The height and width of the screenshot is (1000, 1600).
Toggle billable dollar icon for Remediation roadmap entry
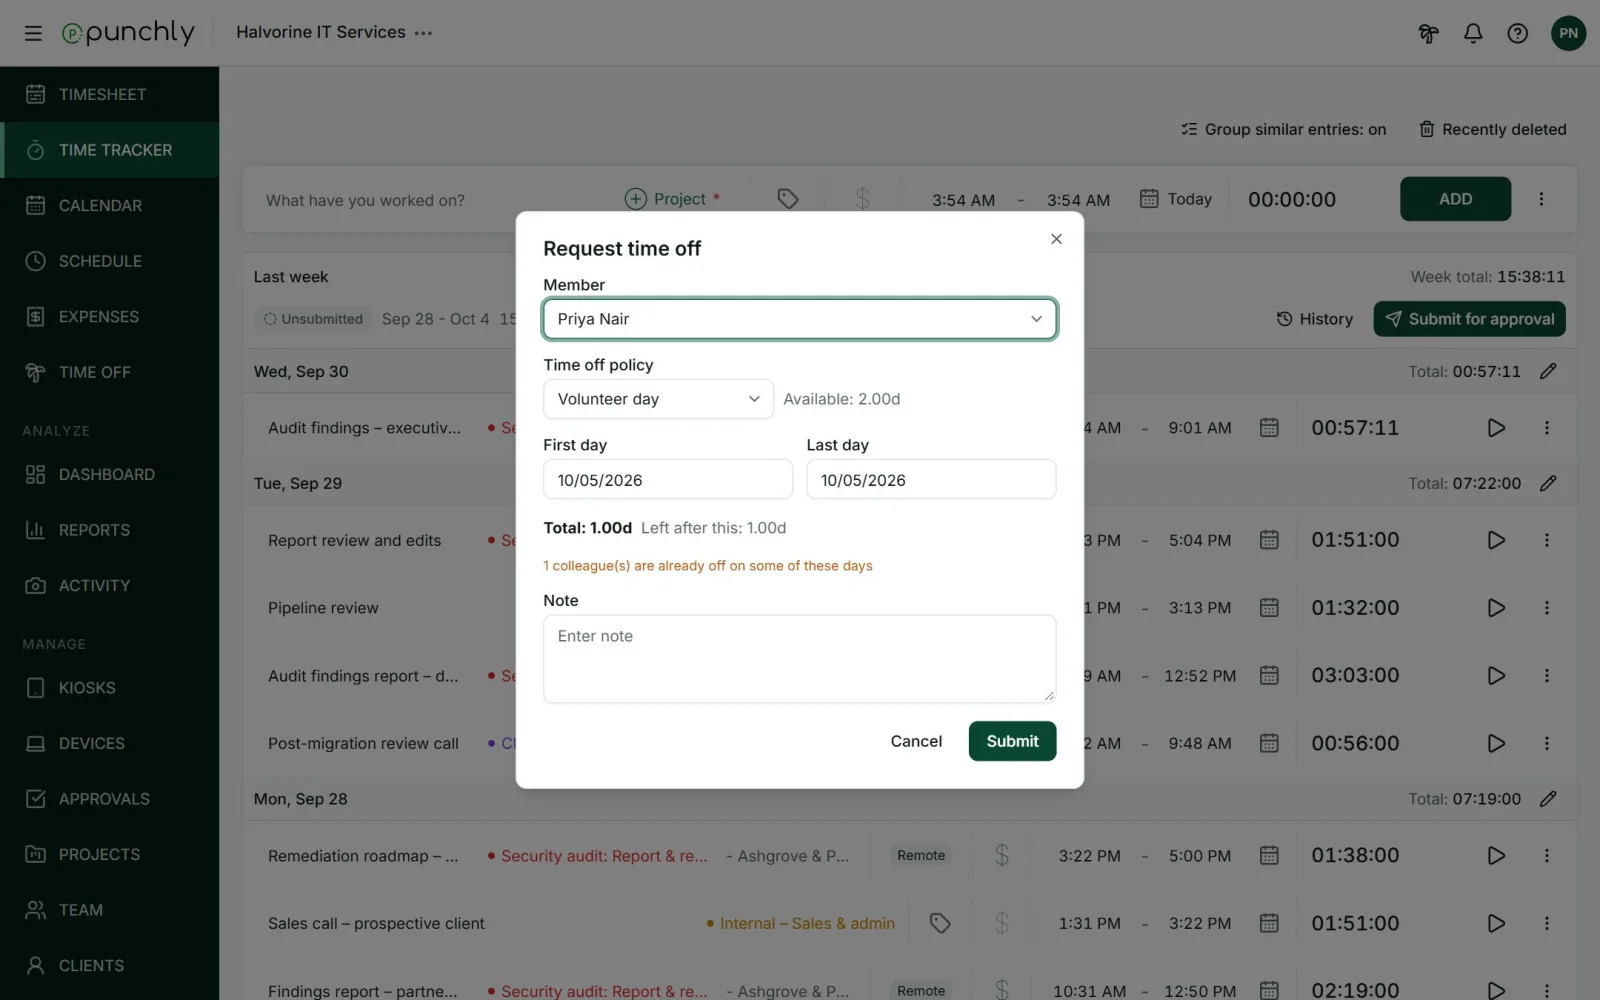click(x=1002, y=855)
